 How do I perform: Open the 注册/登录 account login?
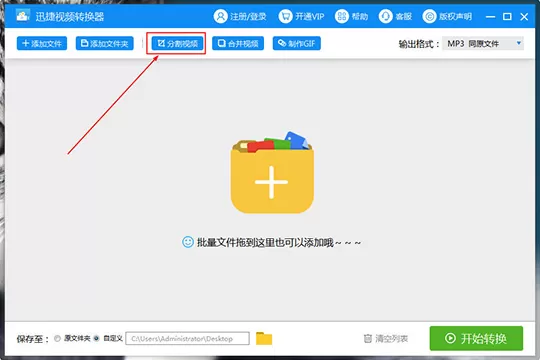[240, 16]
